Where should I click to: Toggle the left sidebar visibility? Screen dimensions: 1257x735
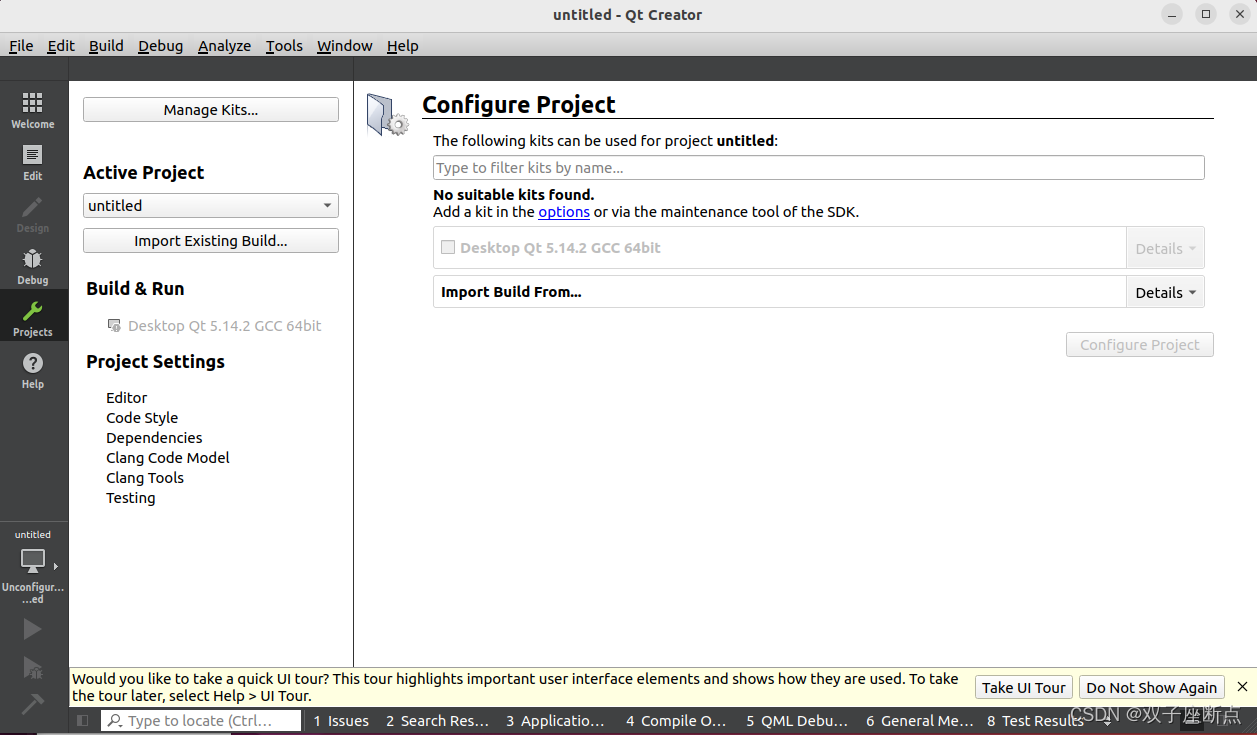click(x=83, y=720)
